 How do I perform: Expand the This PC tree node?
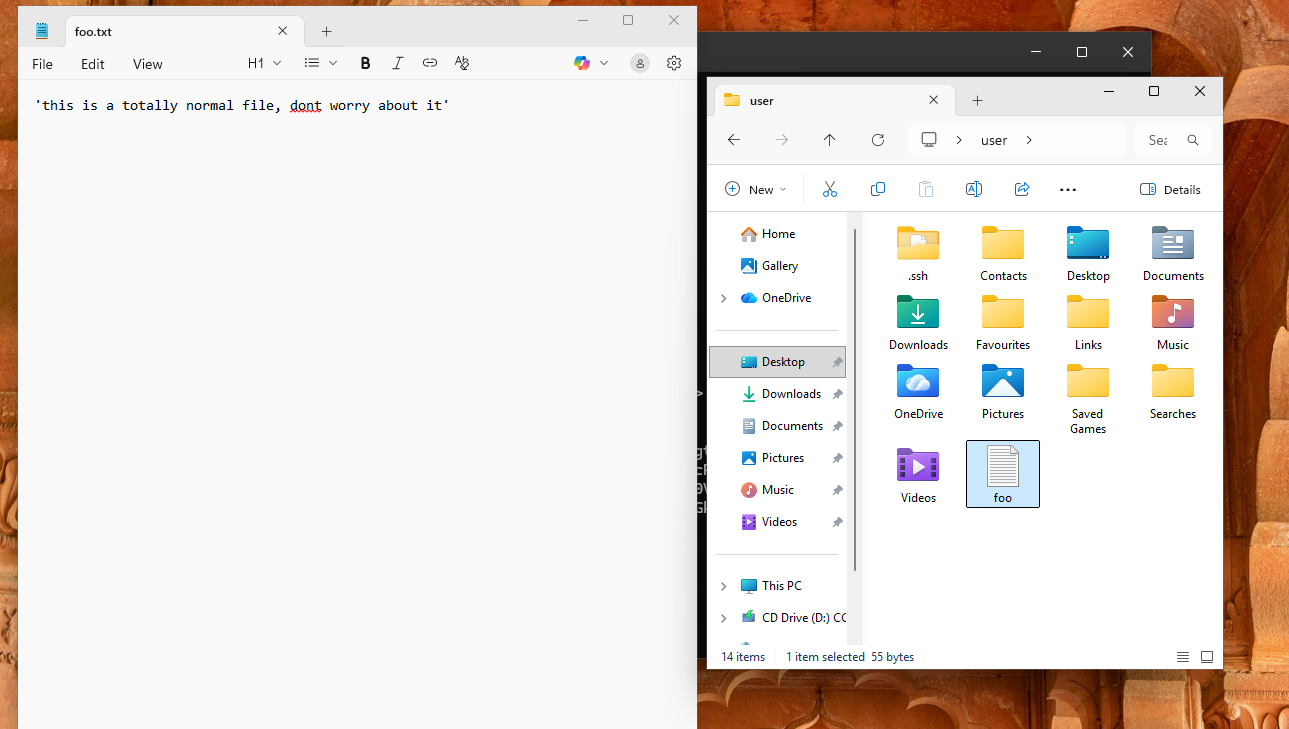coord(724,586)
